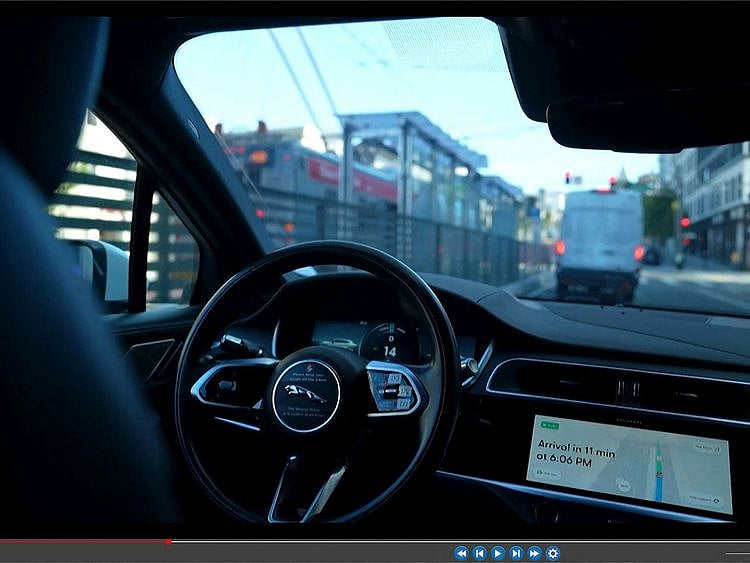Open the player settings gear
The height and width of the screenshot is (563, 750).
point(552,553)
